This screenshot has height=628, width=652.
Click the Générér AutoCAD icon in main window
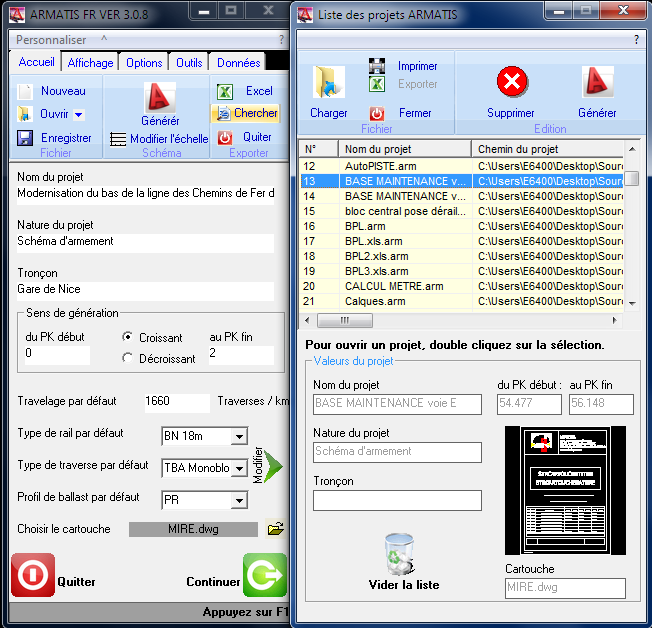(x=160, y=96)
